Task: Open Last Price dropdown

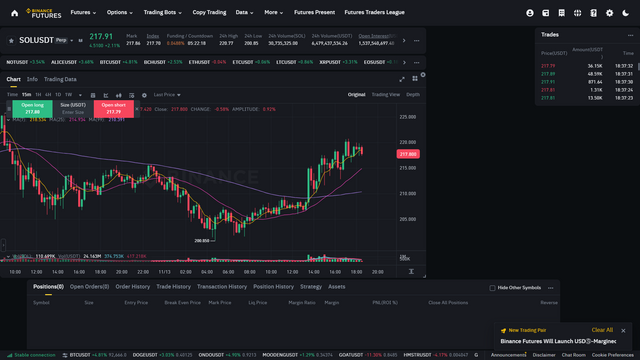Action: [x=167, y=95]
